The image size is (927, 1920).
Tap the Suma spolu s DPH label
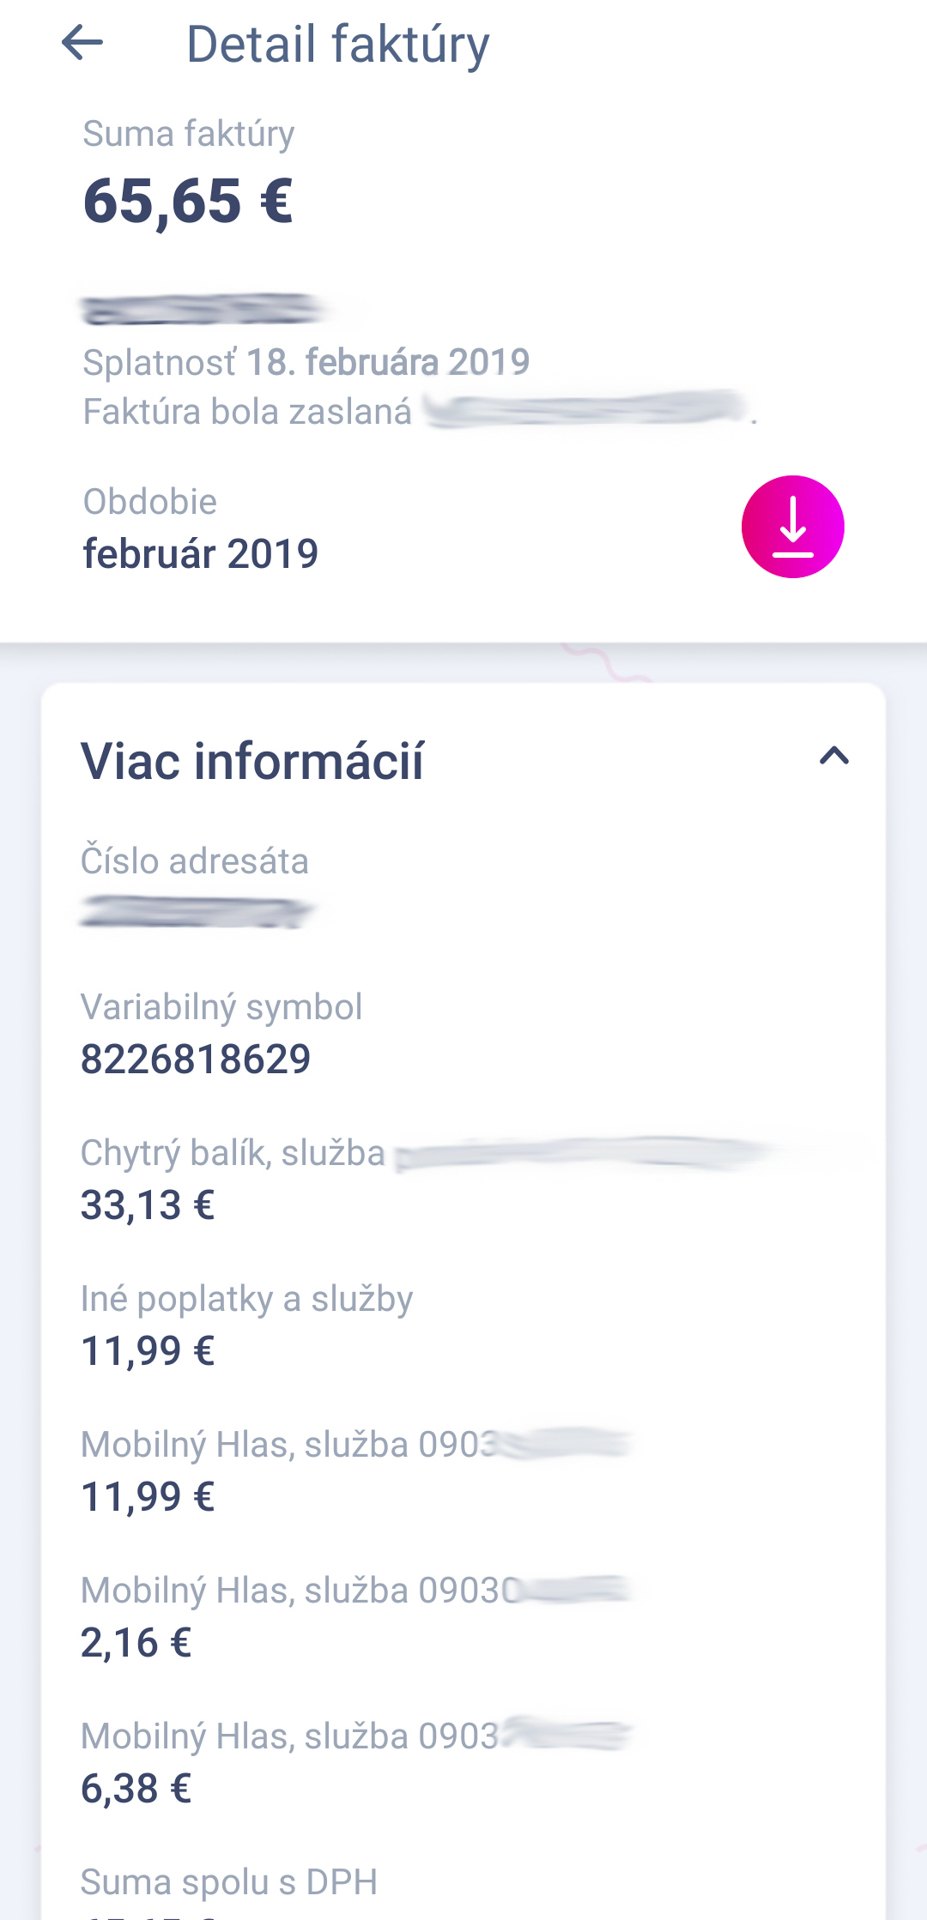click(229, 1882)
